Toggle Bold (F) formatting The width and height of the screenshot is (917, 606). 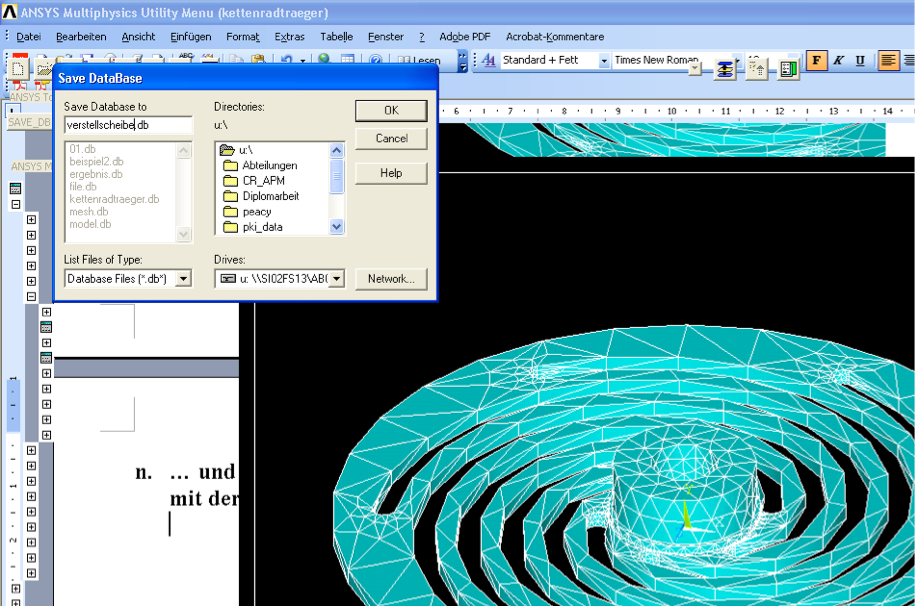(816, 60)
